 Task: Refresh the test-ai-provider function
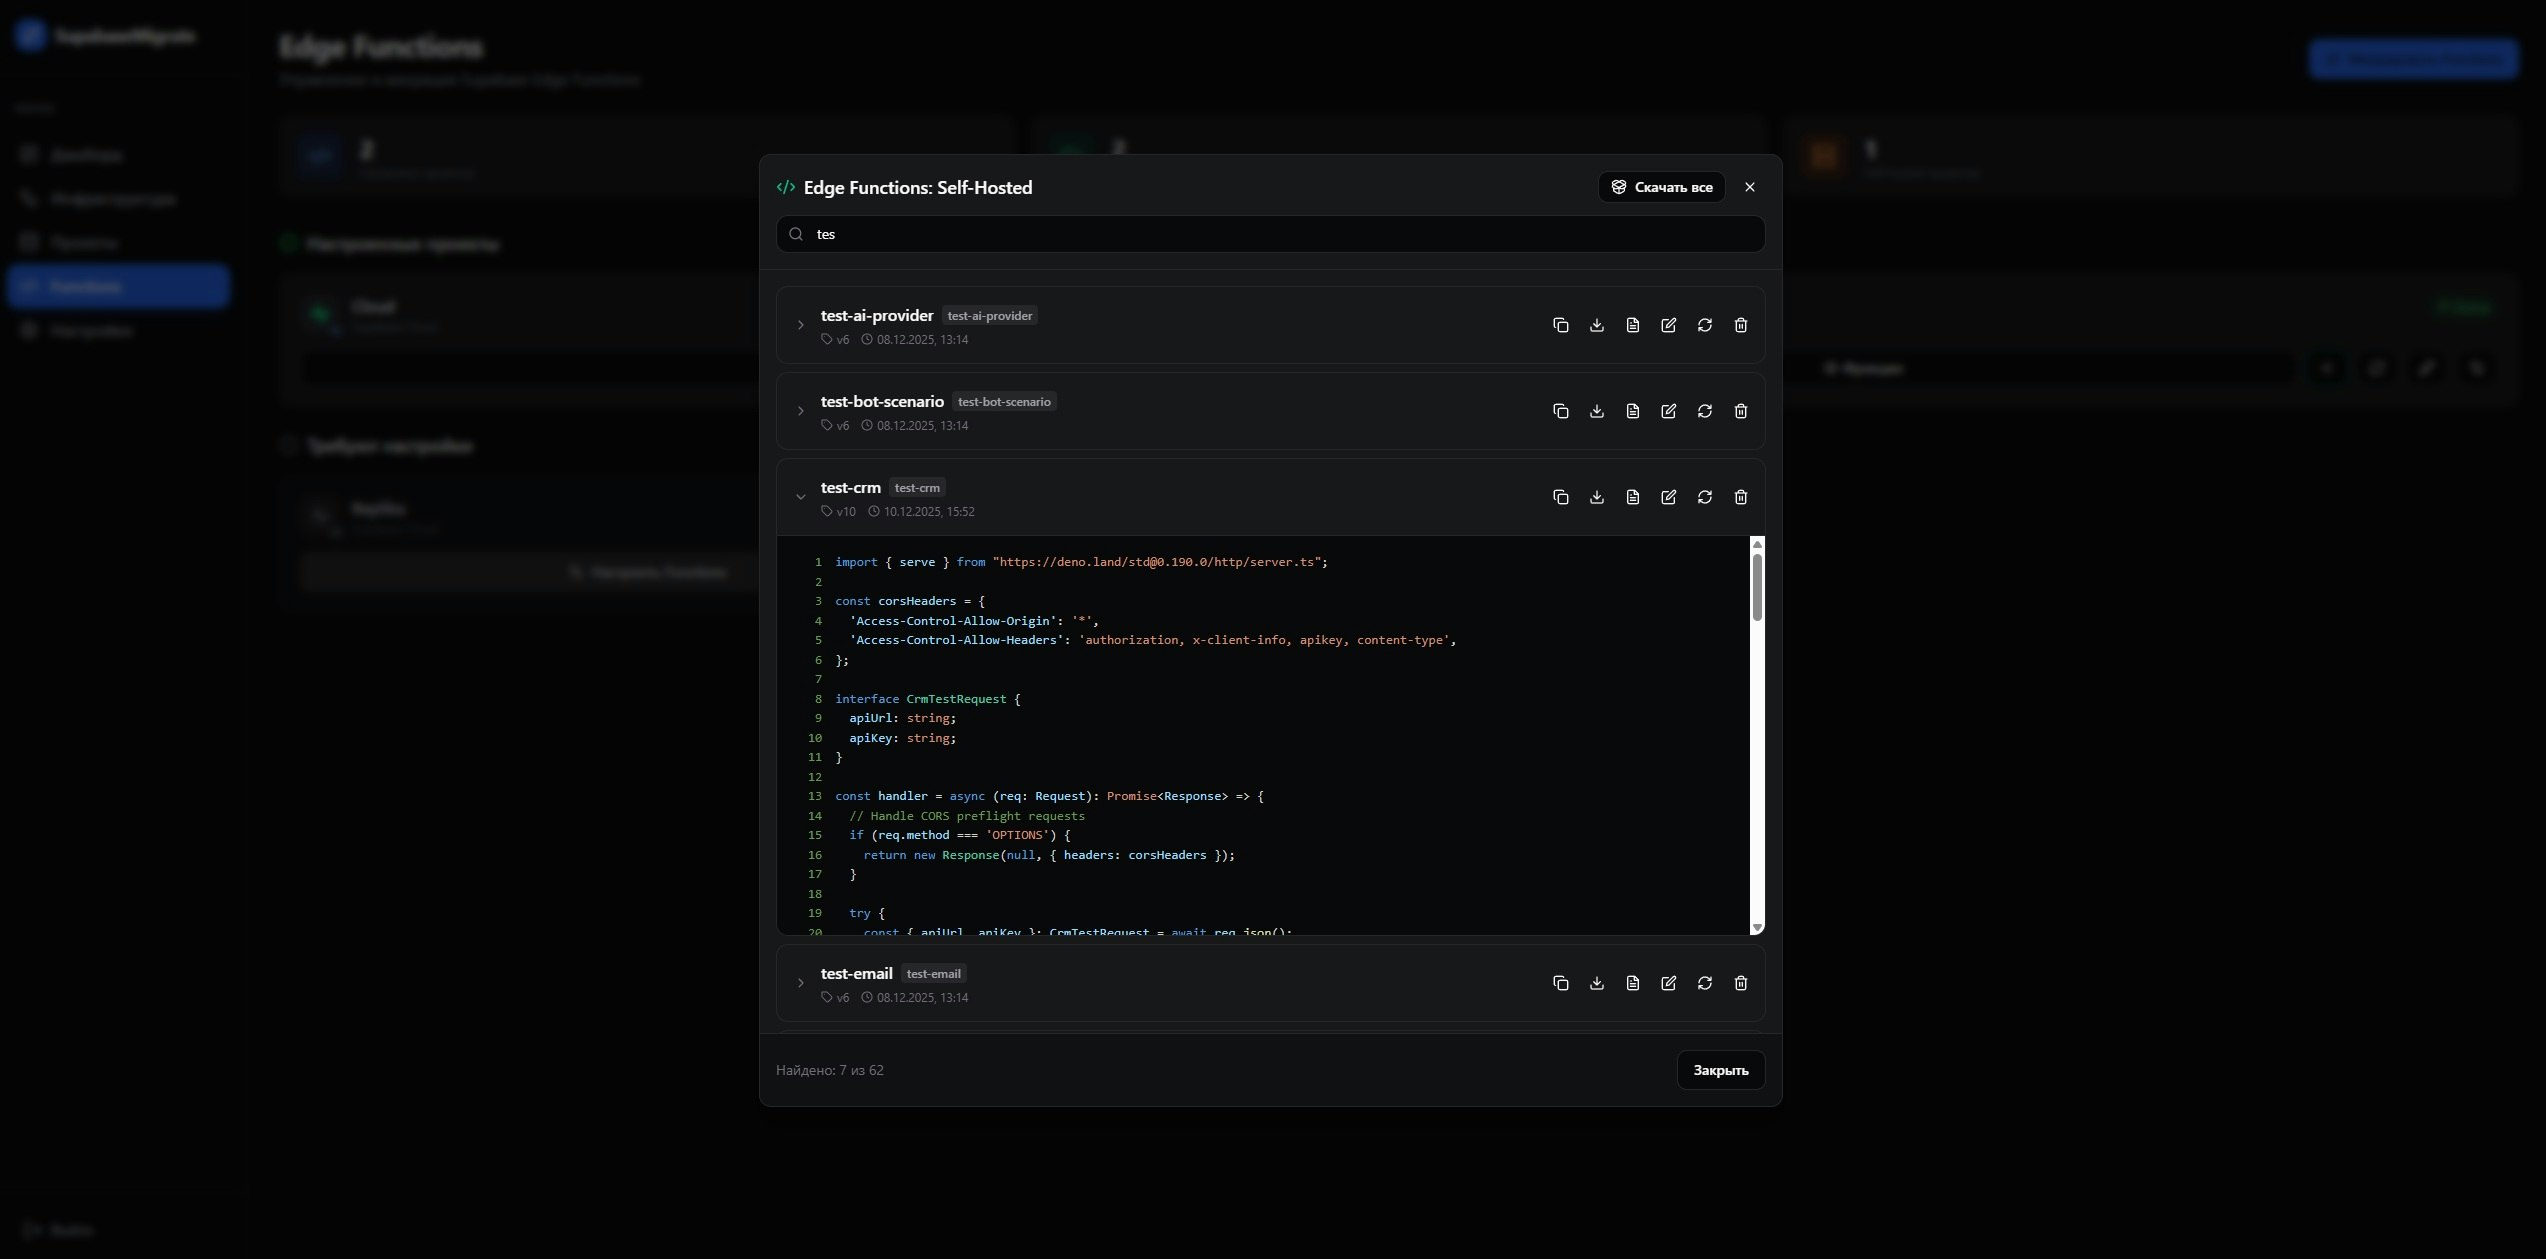coord(1704,325)
